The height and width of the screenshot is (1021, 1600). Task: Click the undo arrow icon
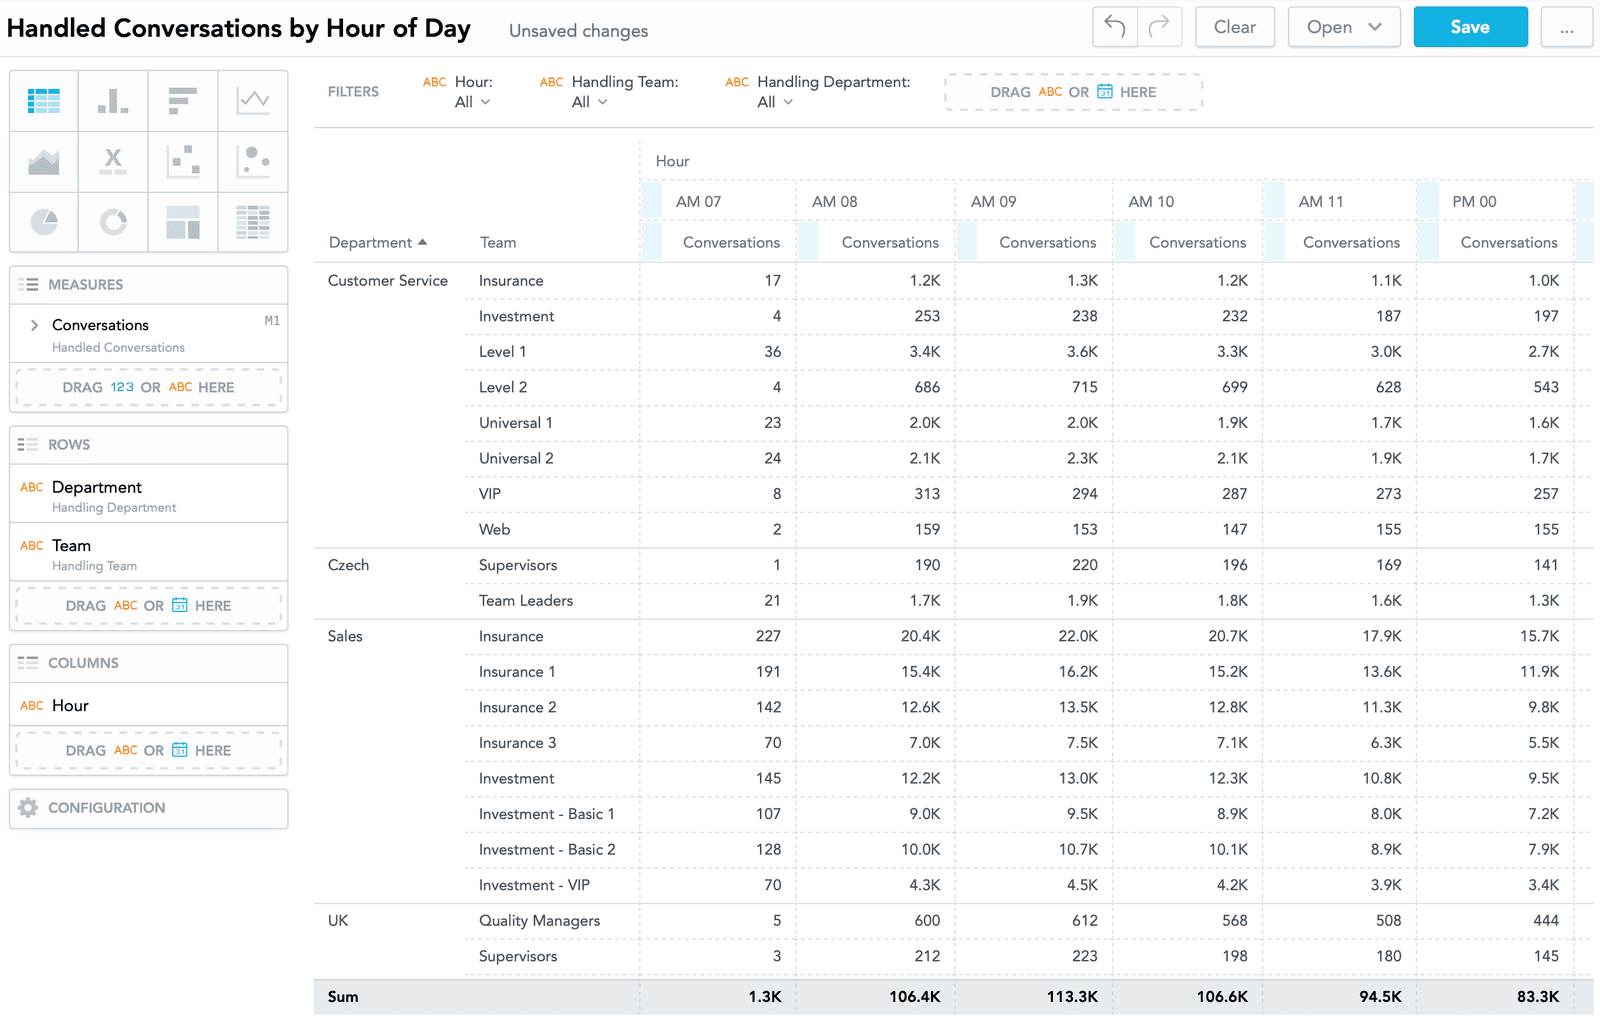1114,27
